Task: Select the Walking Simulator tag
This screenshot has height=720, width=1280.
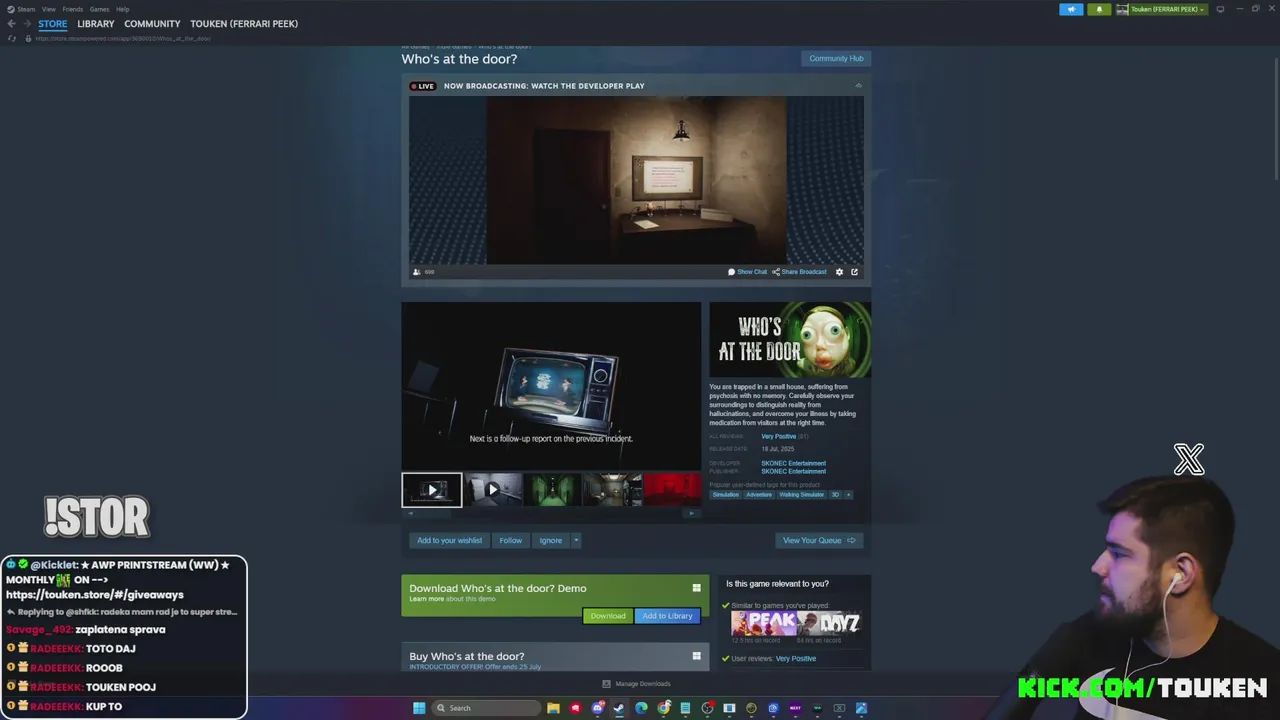Action: [802, 494]
